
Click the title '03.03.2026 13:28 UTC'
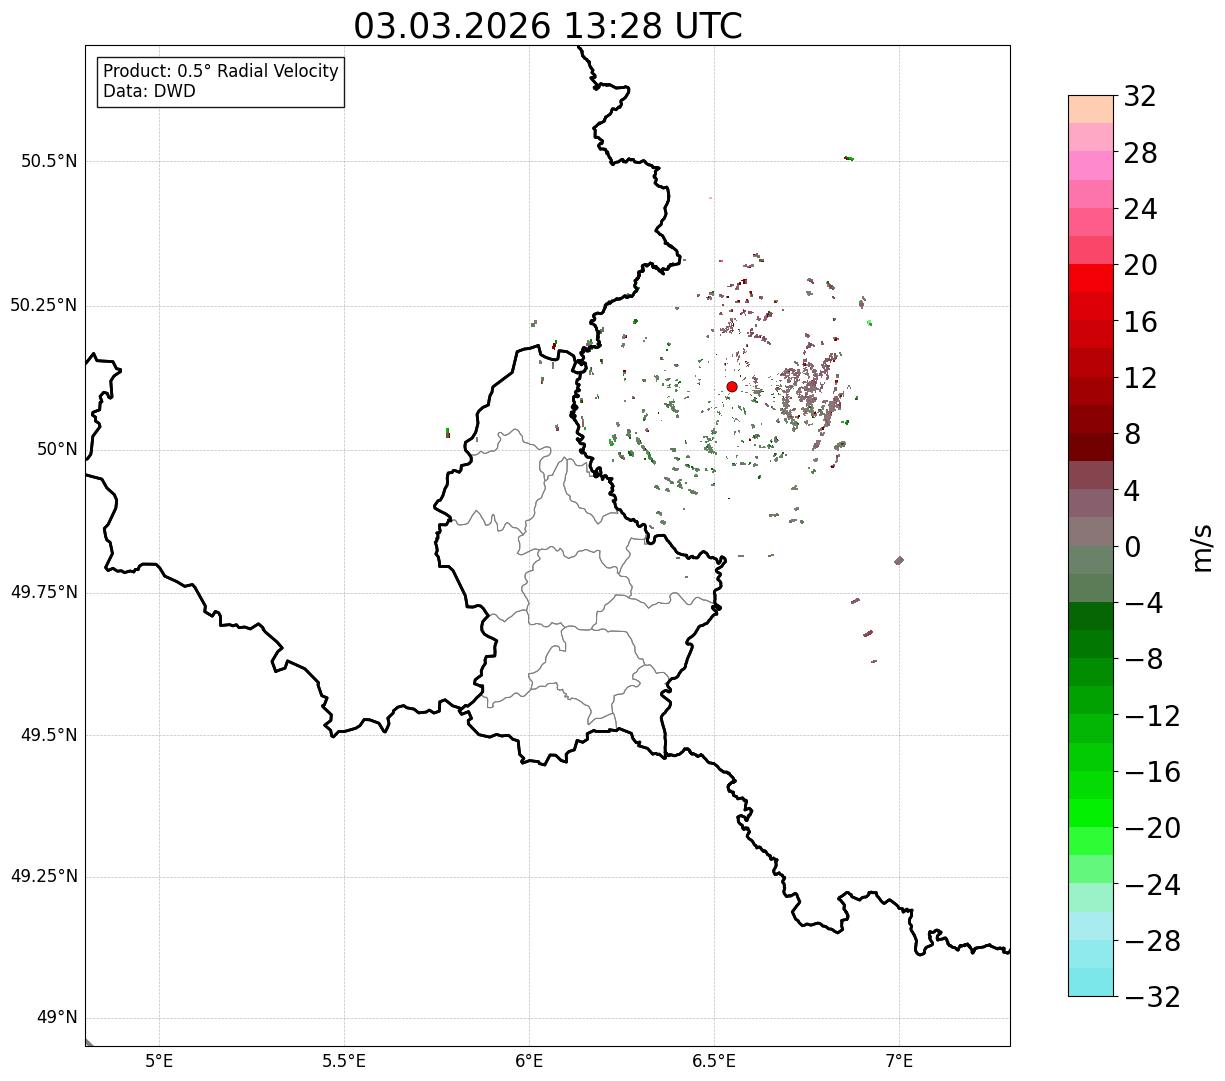pos(548,26)
